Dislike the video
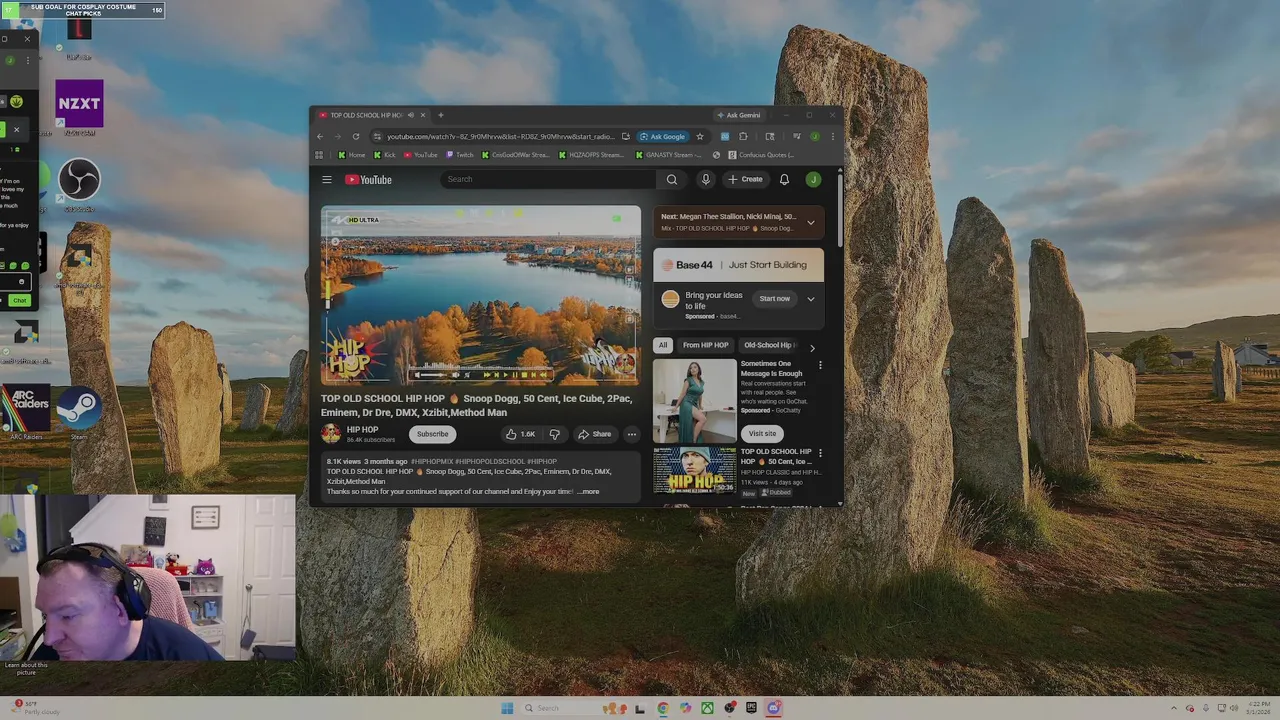This screenshot has height=720, width=1280. [554, 434]
